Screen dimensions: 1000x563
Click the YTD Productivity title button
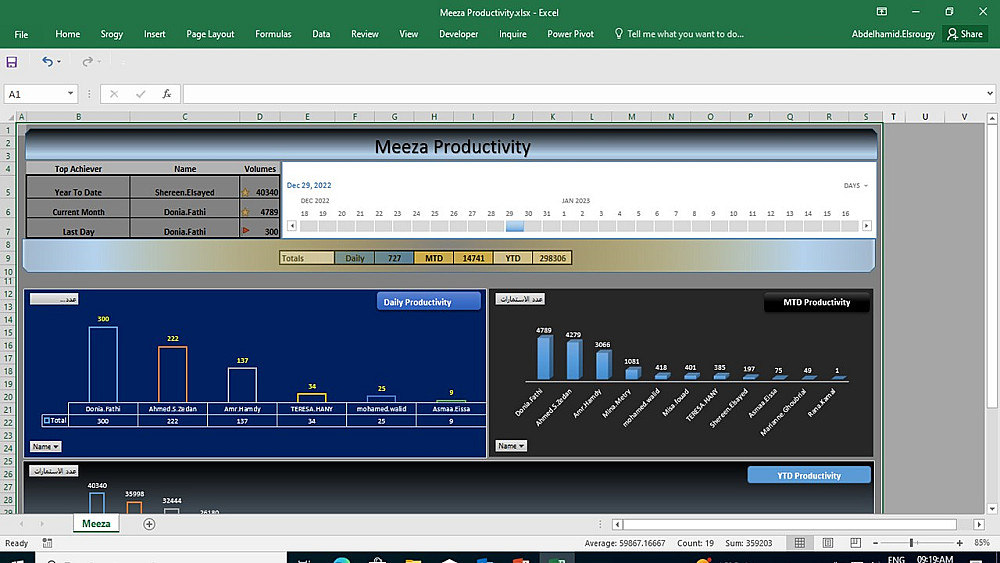[809, 475]
